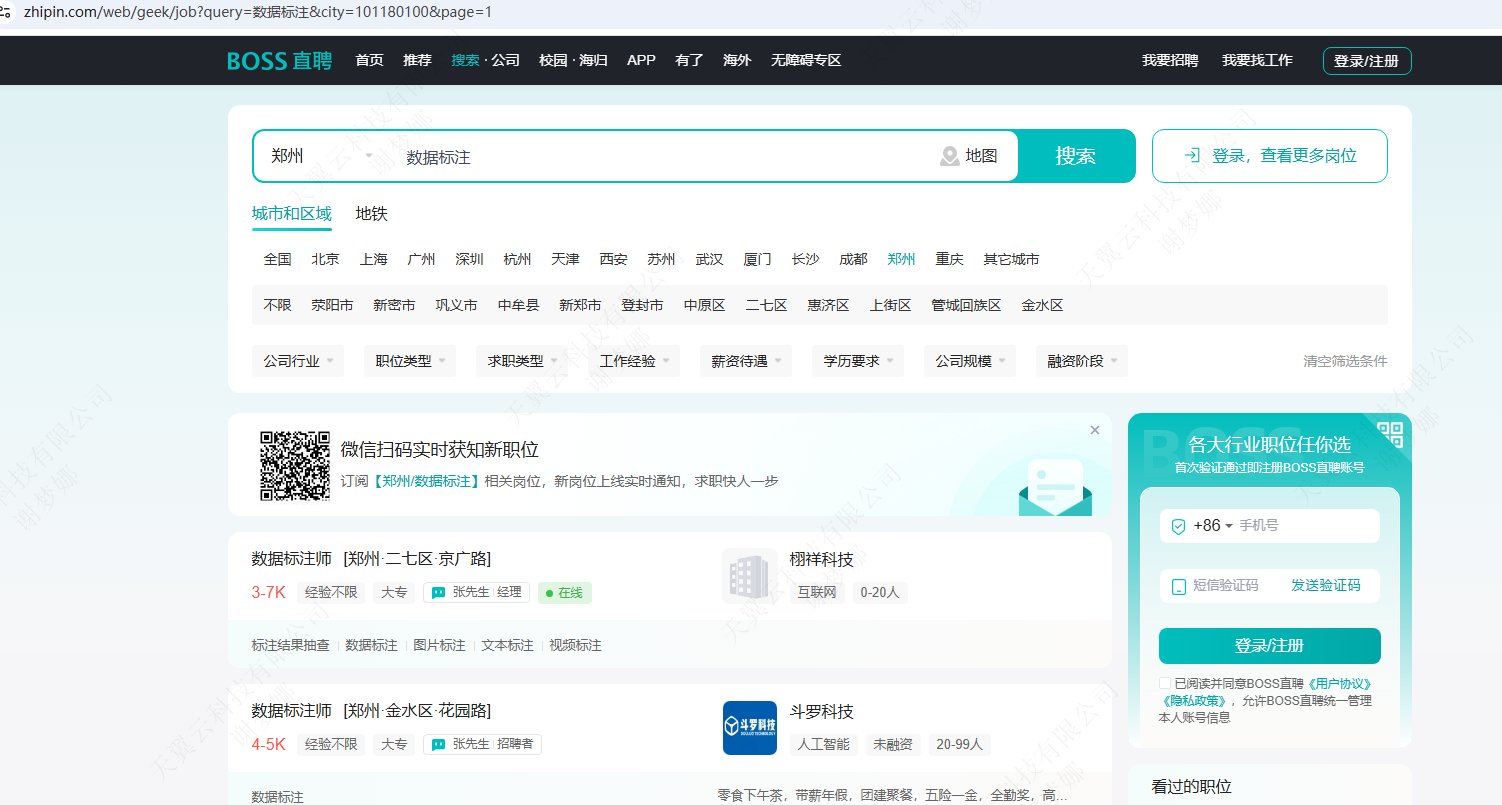Open job 数据标注师 [郑州·二七区·京广路]
This screenshot has width=1502, height=805.
(x=371, y=559)
